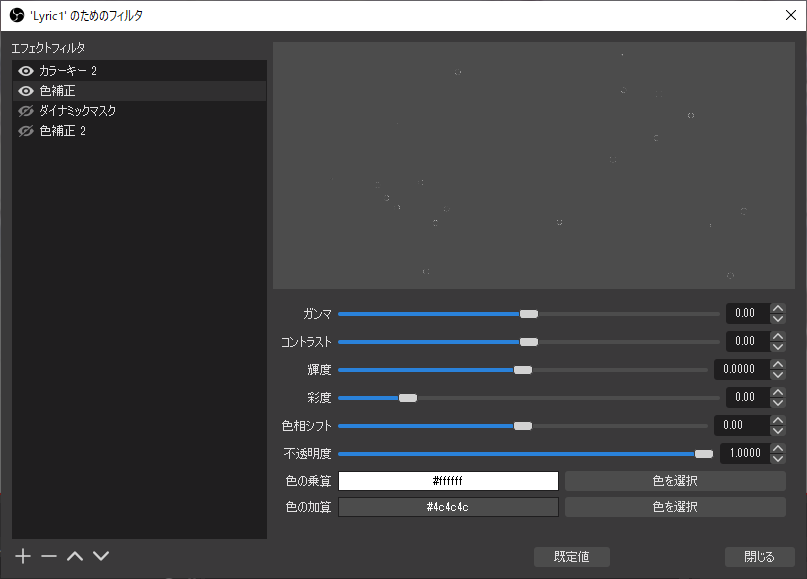Click the 閉じる button
This screenshot has width=807, height=579.
[760, 557]
